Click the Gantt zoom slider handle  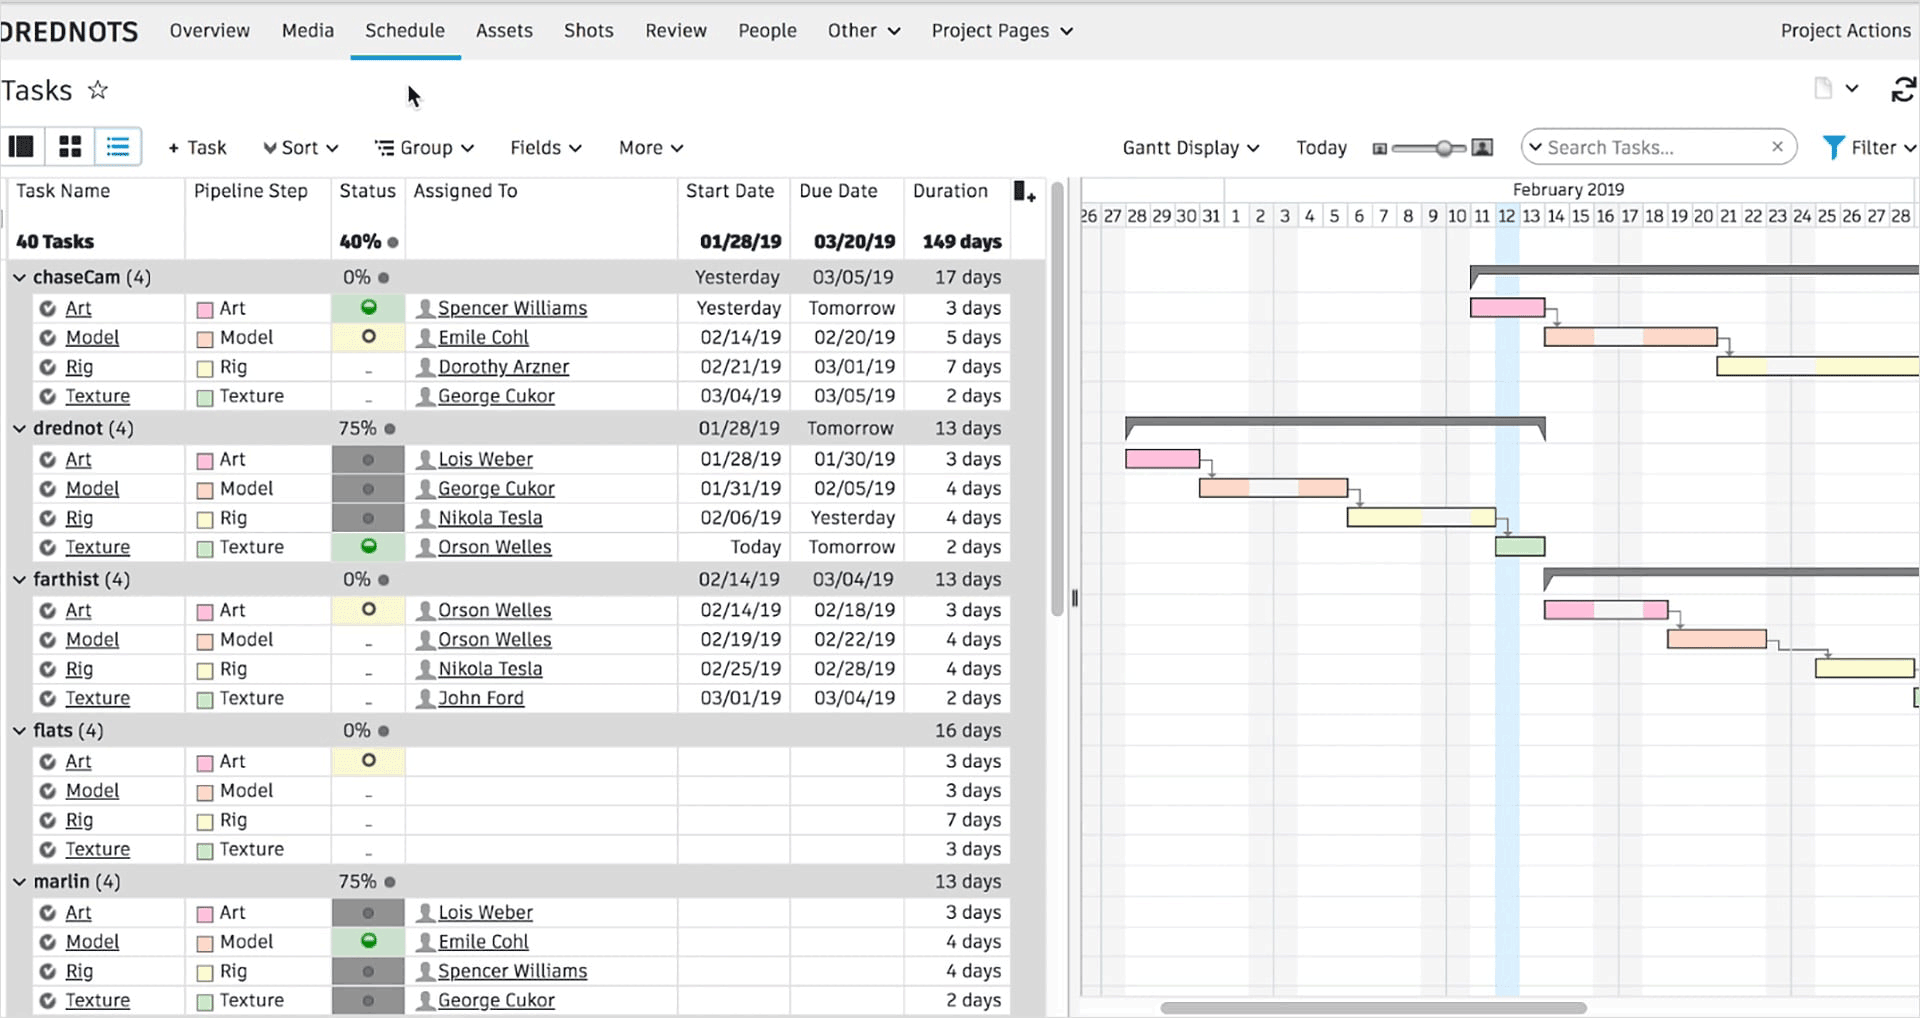[1444, 148]
